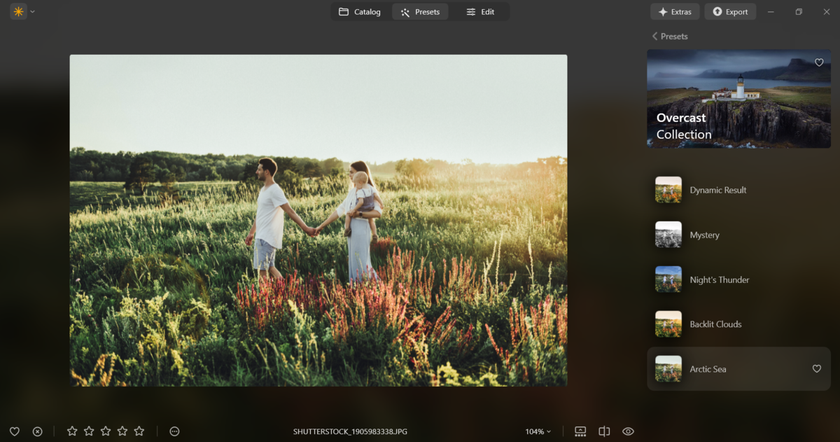840x442 pixels.
Task: Mark photo as favorite with heart icon
Action: tap(14, 431)
